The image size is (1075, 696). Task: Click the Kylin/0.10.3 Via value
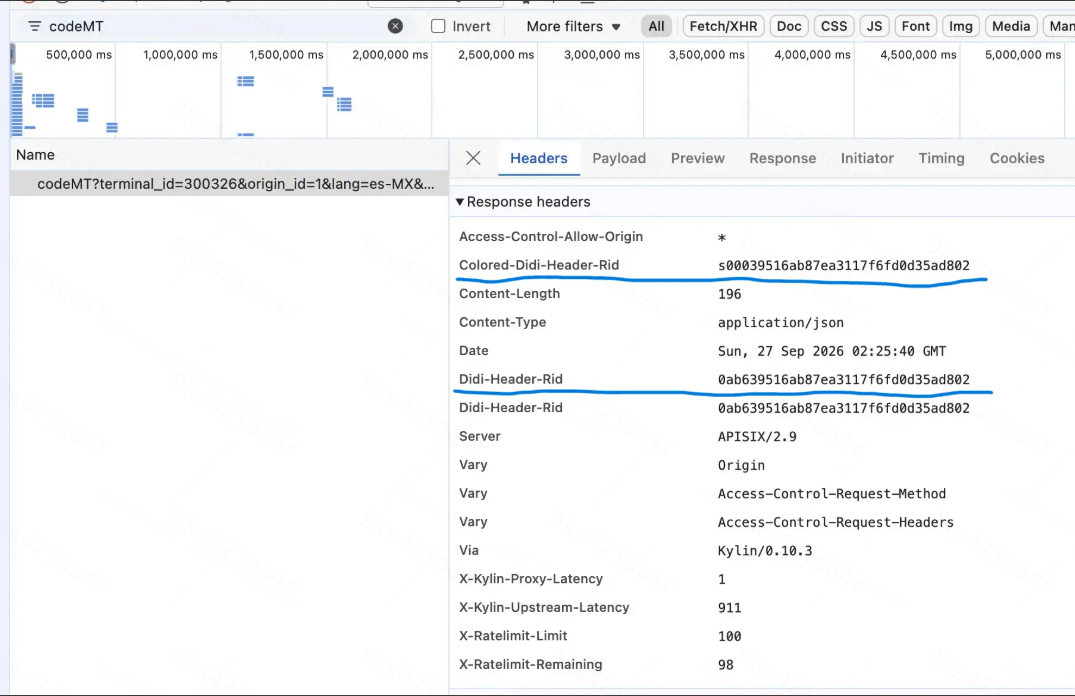(x=764, y=551)
